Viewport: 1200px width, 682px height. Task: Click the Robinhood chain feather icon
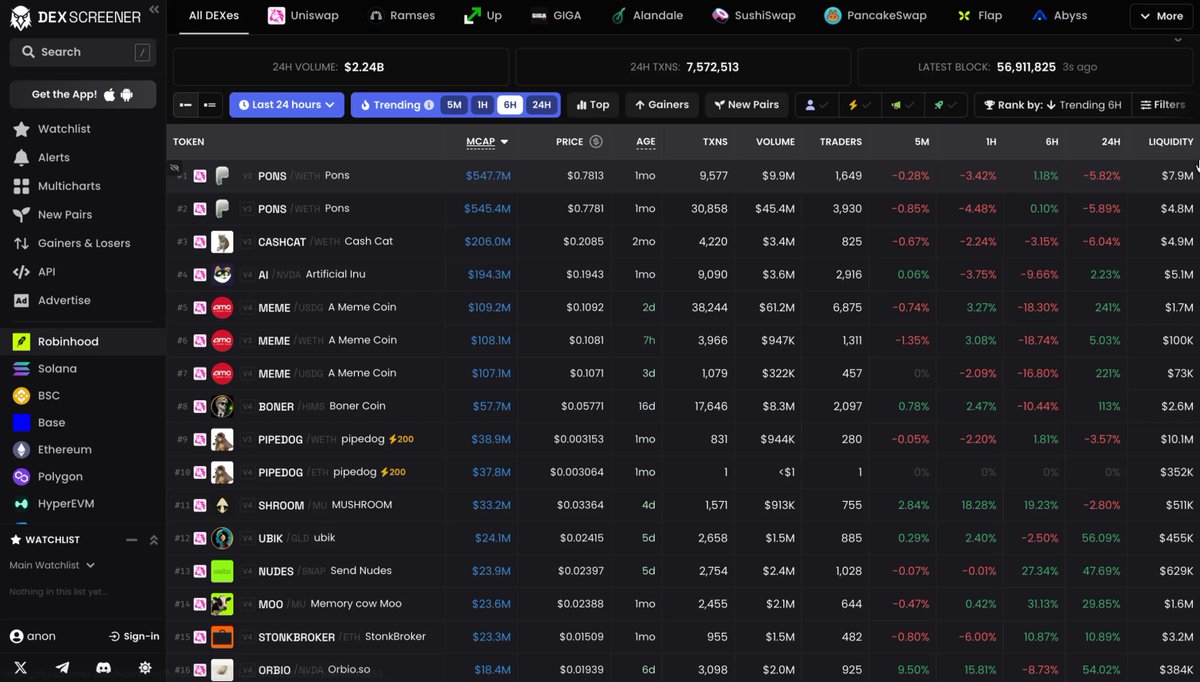(x=21, y=342)
